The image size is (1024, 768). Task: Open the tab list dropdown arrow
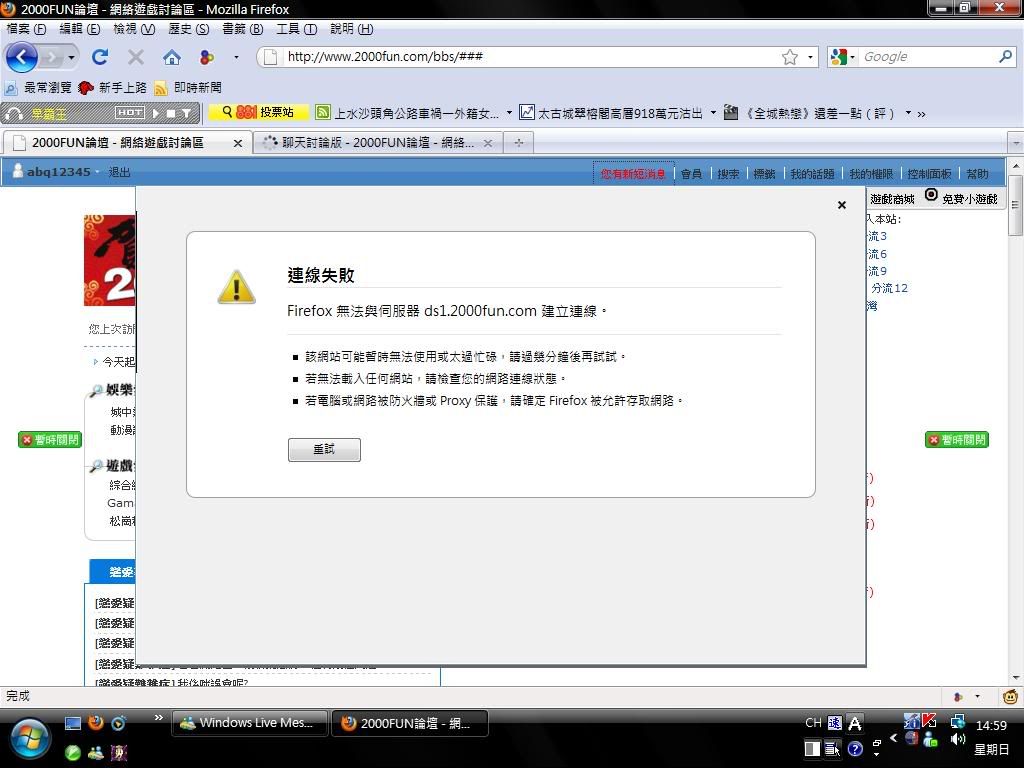[1015, 143]
